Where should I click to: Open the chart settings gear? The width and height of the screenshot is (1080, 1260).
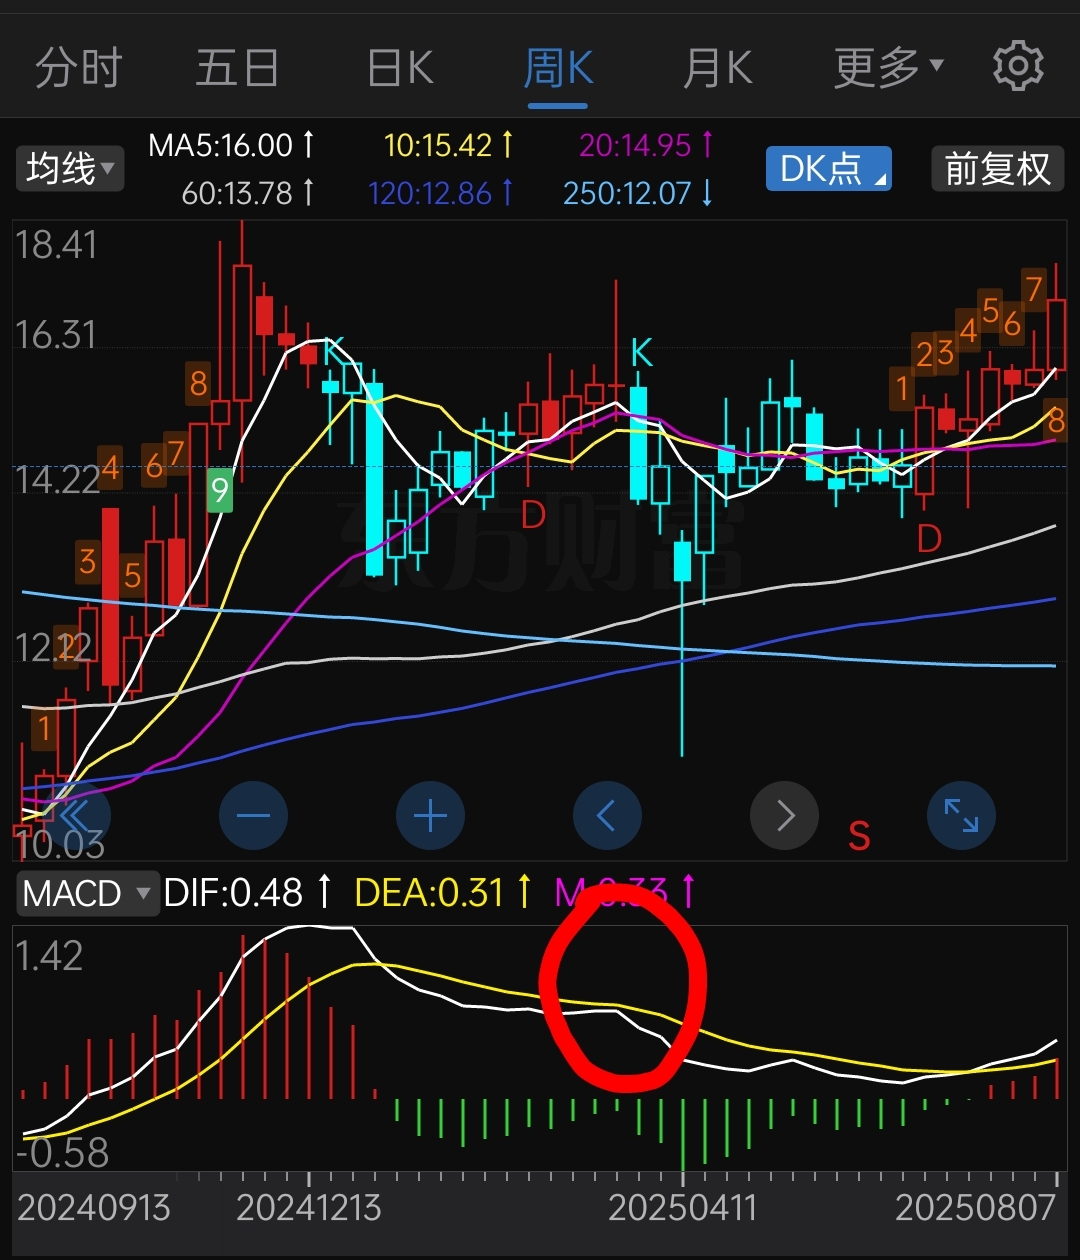1018,67
